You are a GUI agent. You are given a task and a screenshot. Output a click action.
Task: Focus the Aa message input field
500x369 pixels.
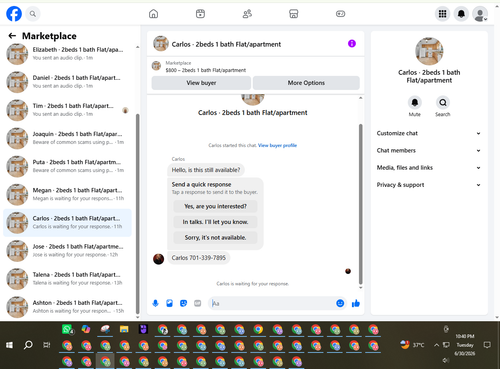tap(273, 303)
